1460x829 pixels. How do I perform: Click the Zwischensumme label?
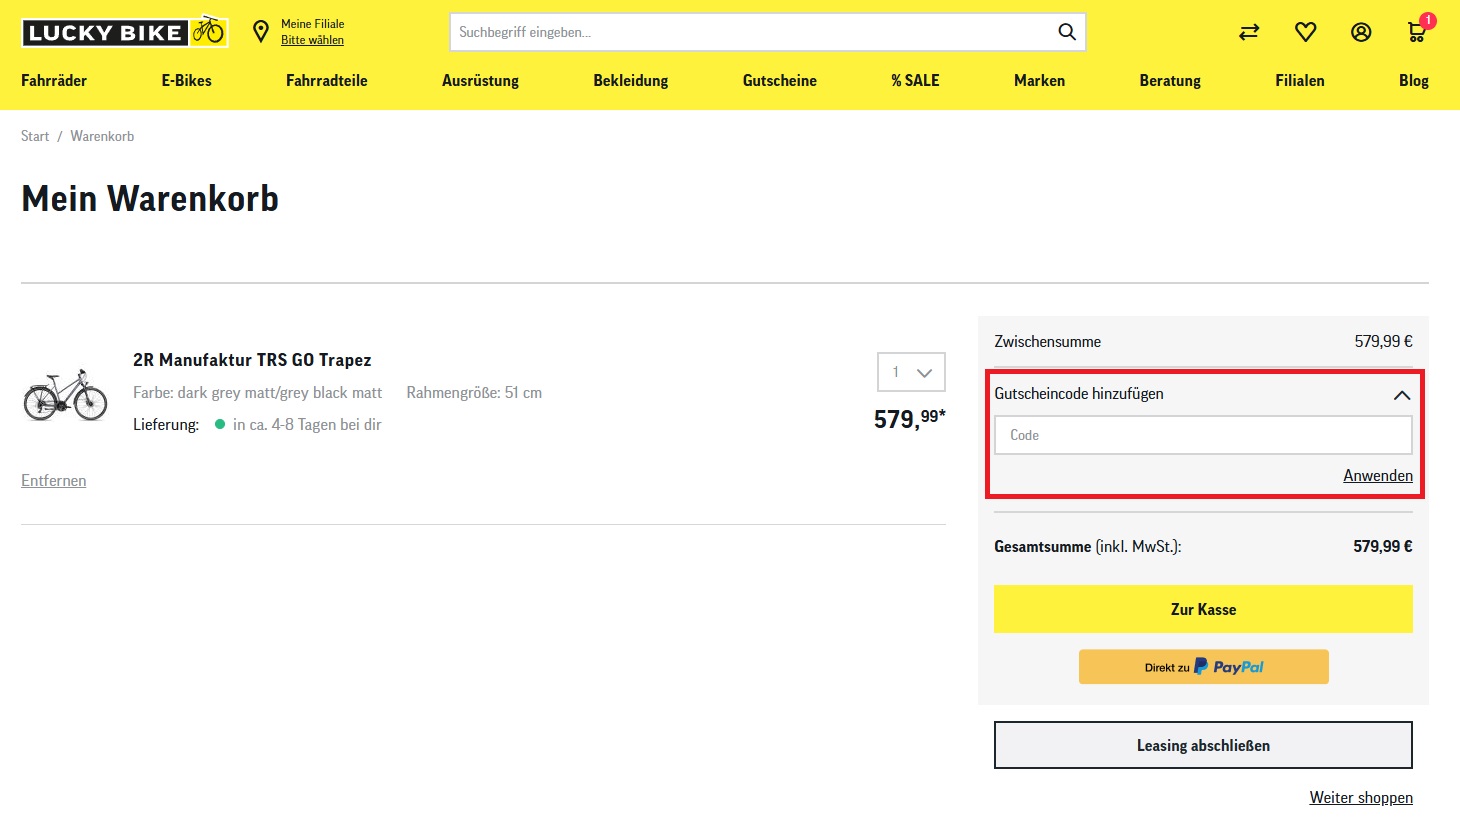click(1047, 342)
